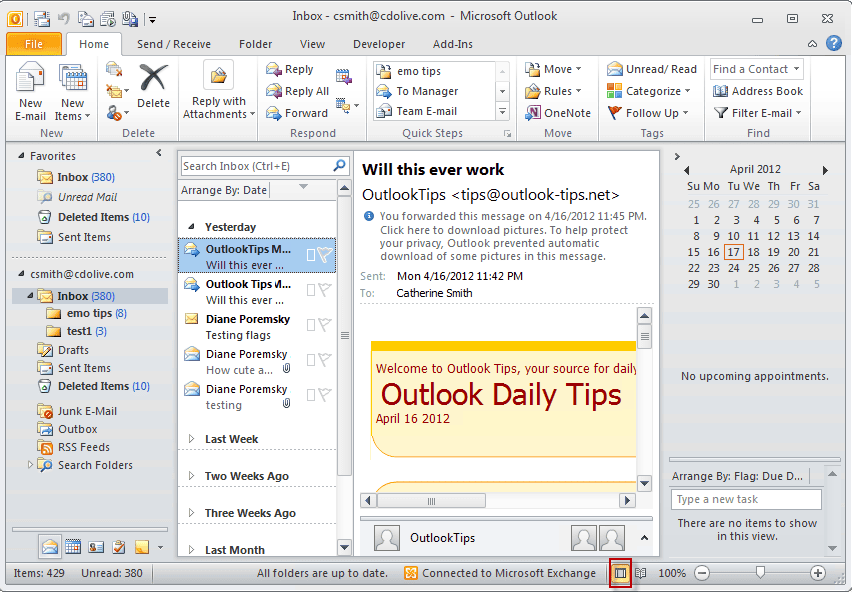The image size is (852, 592).
Task: Toggle flag on Diane Poremsky How cute message
Action: [324, 360]
